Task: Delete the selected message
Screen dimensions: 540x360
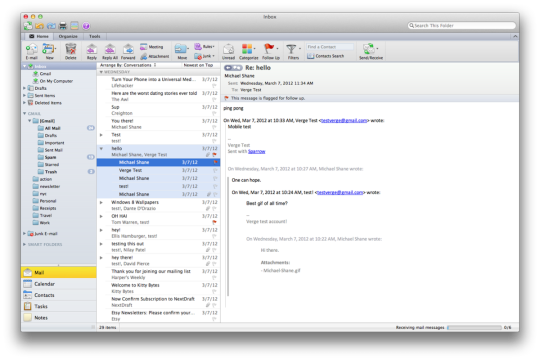Action: tap(71, 51)
